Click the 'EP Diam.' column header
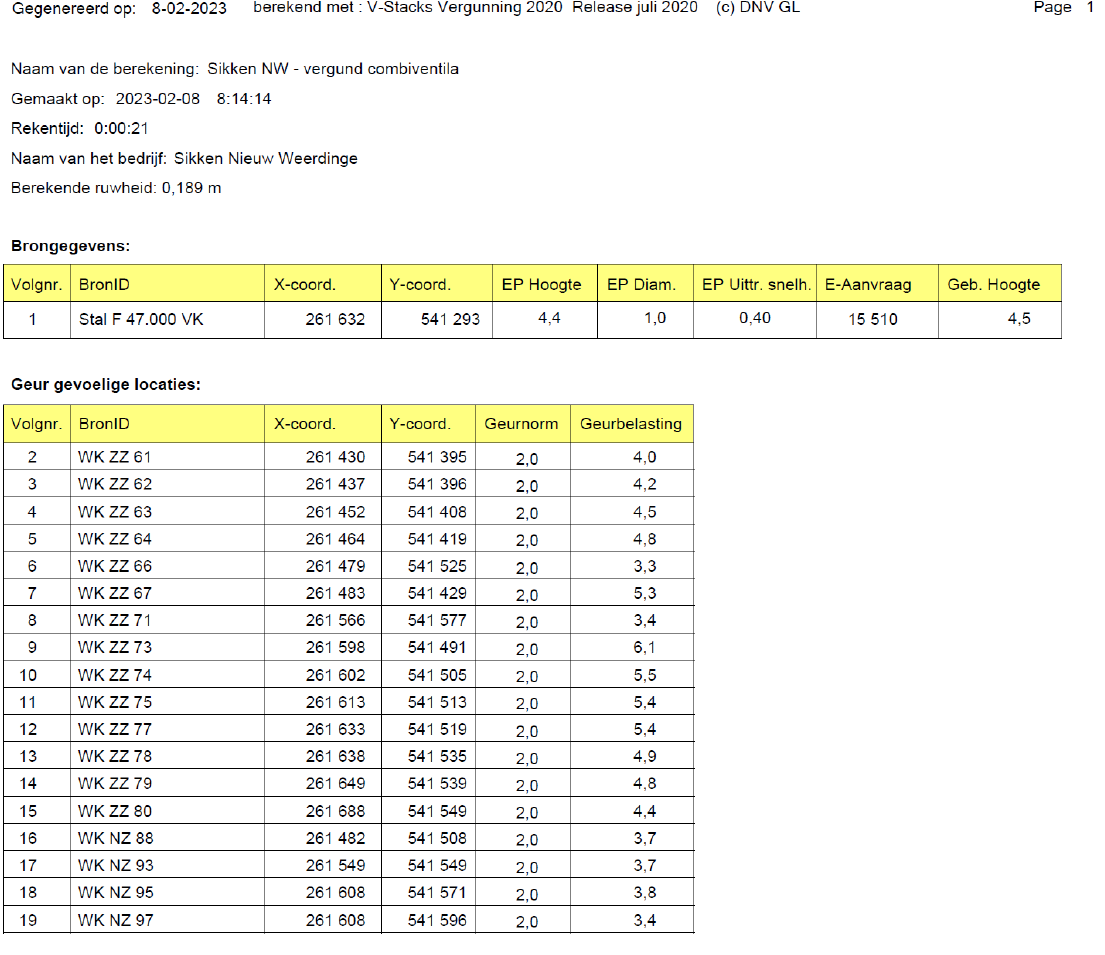This screenshot has height=955, width=1105. 641,285
